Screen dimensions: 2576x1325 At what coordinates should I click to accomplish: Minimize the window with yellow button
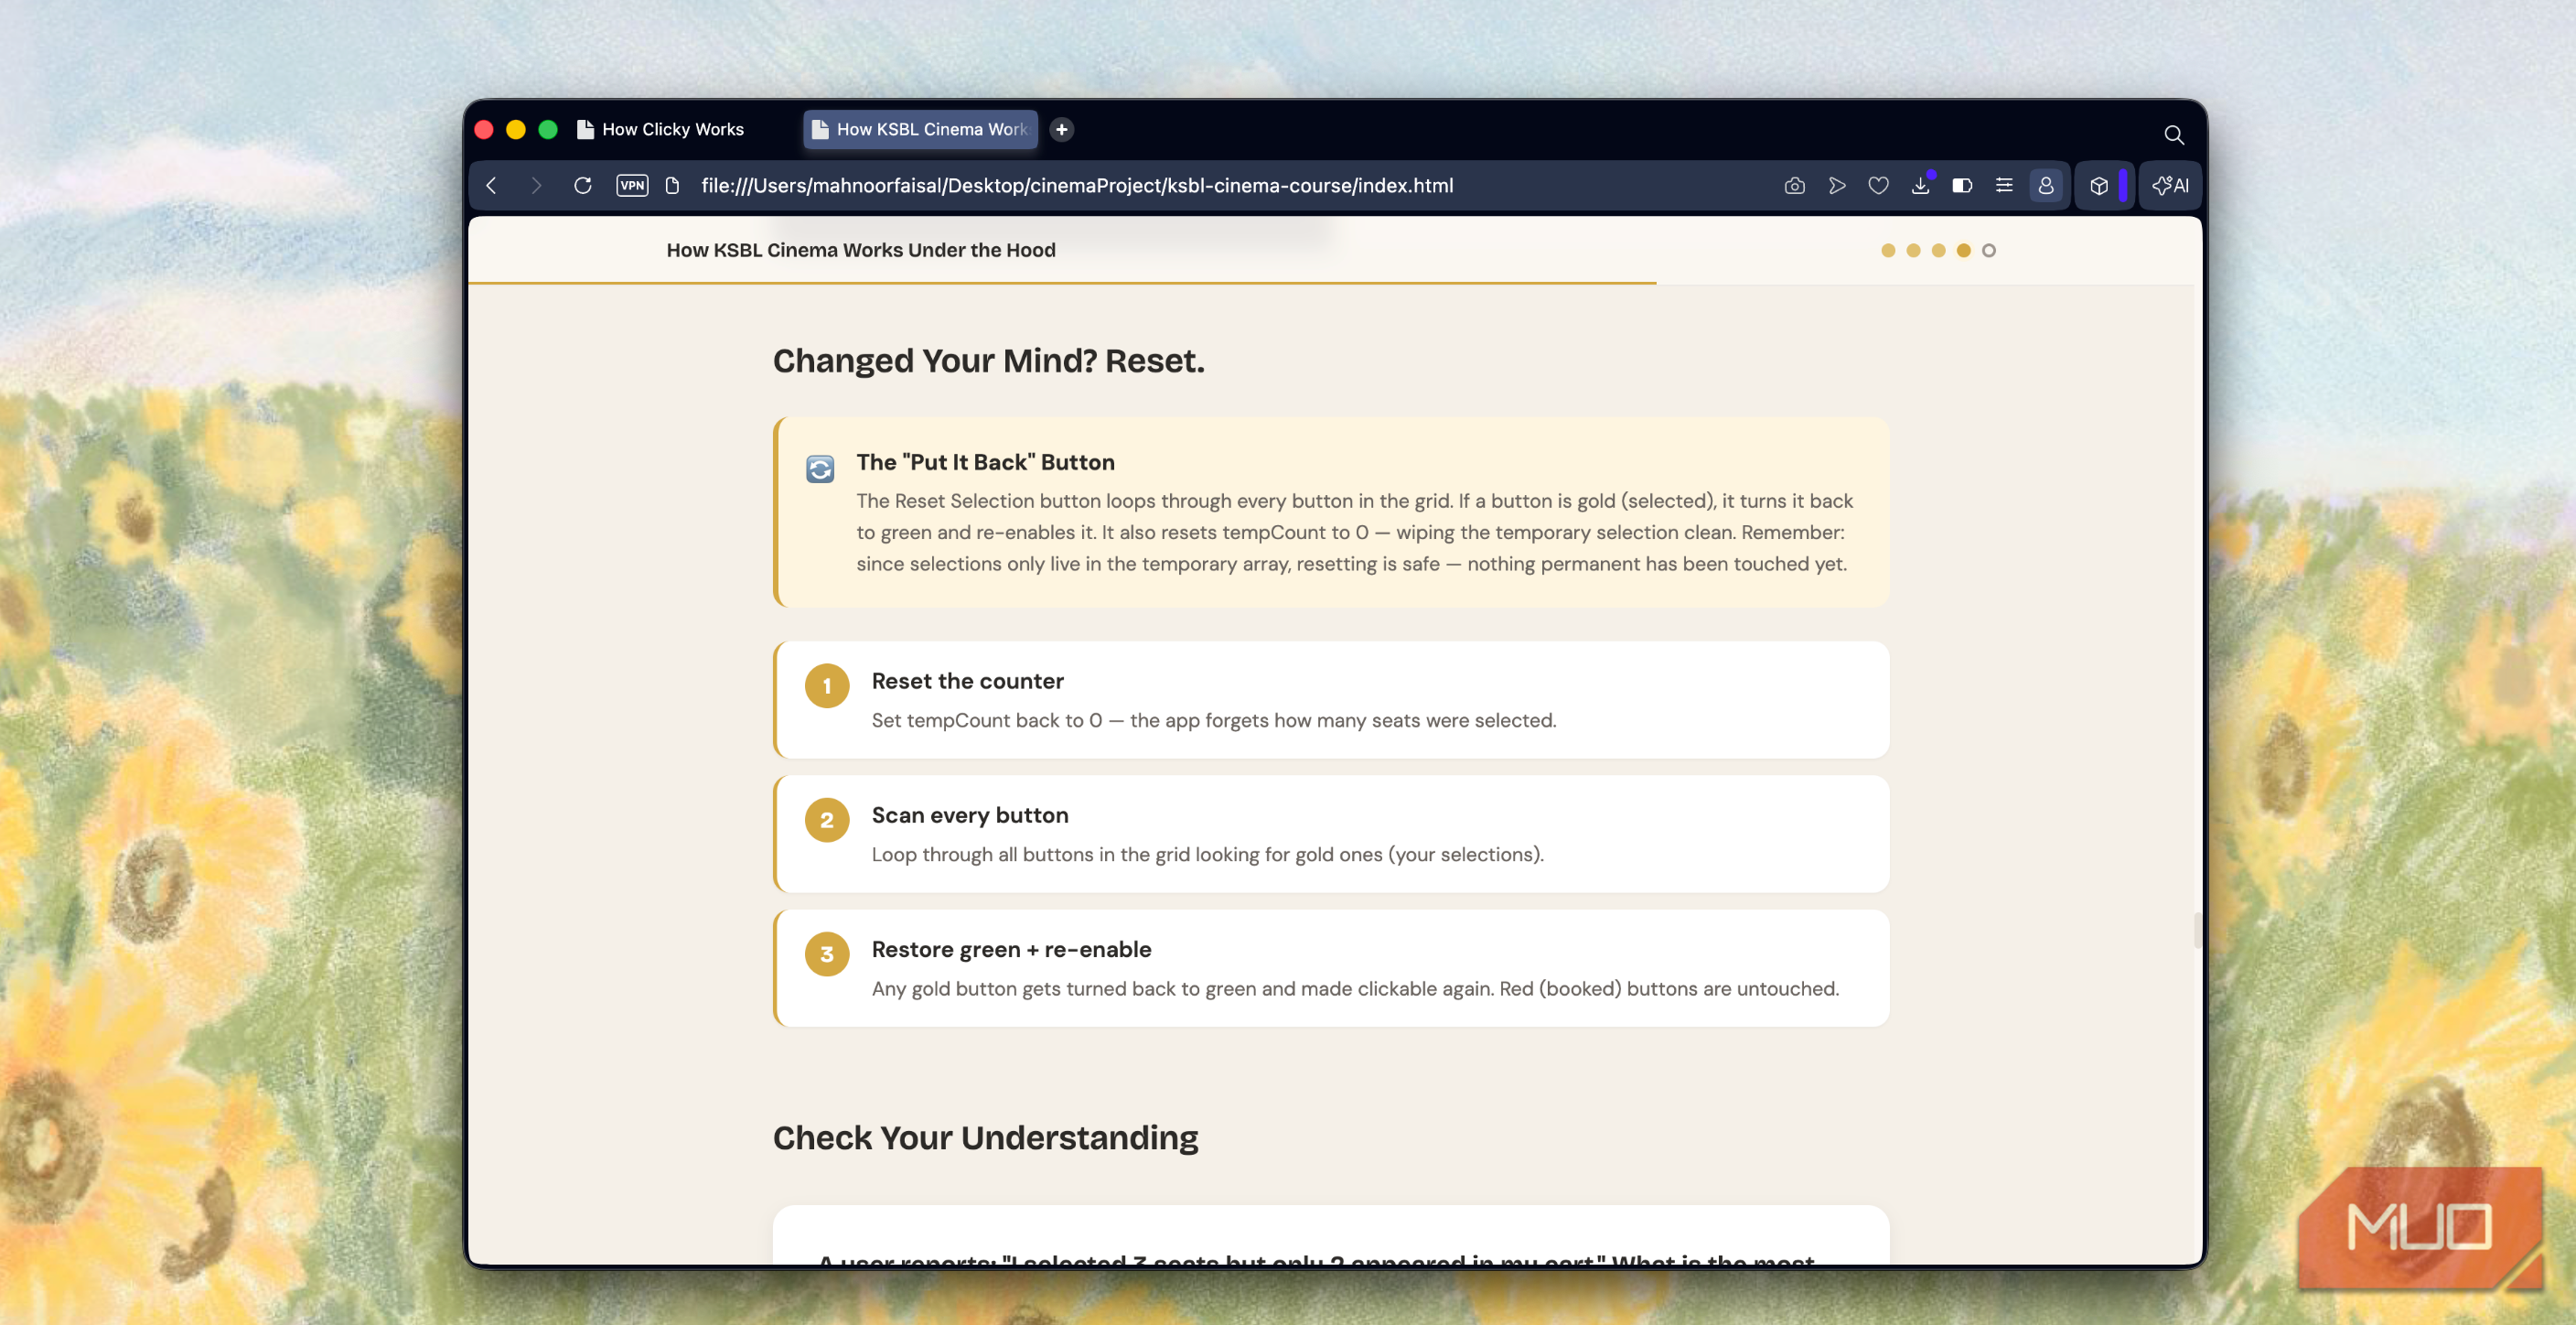pyautogui.click(x=516, y=129)
